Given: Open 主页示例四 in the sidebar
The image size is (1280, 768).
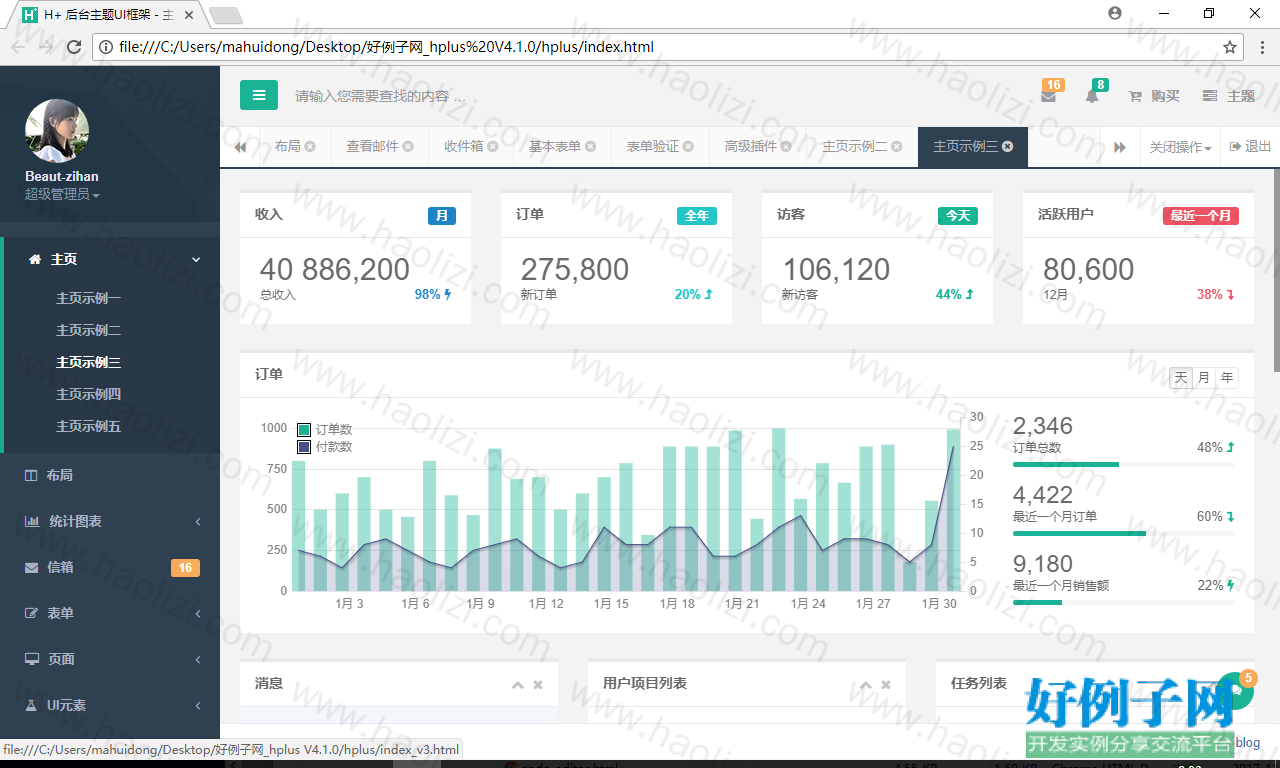Looking at the screenshot, I should [x=88, y=394].
